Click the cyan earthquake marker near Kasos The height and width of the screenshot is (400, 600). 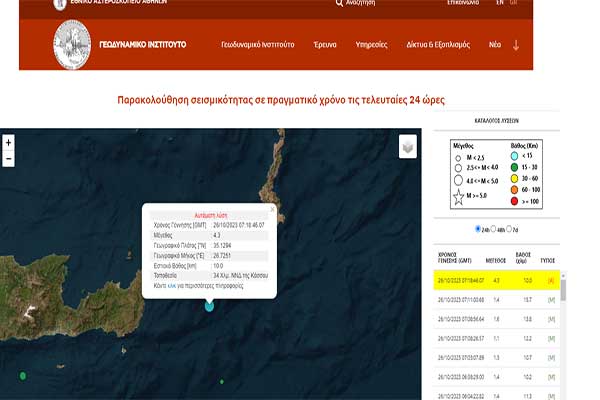point(209,305)
